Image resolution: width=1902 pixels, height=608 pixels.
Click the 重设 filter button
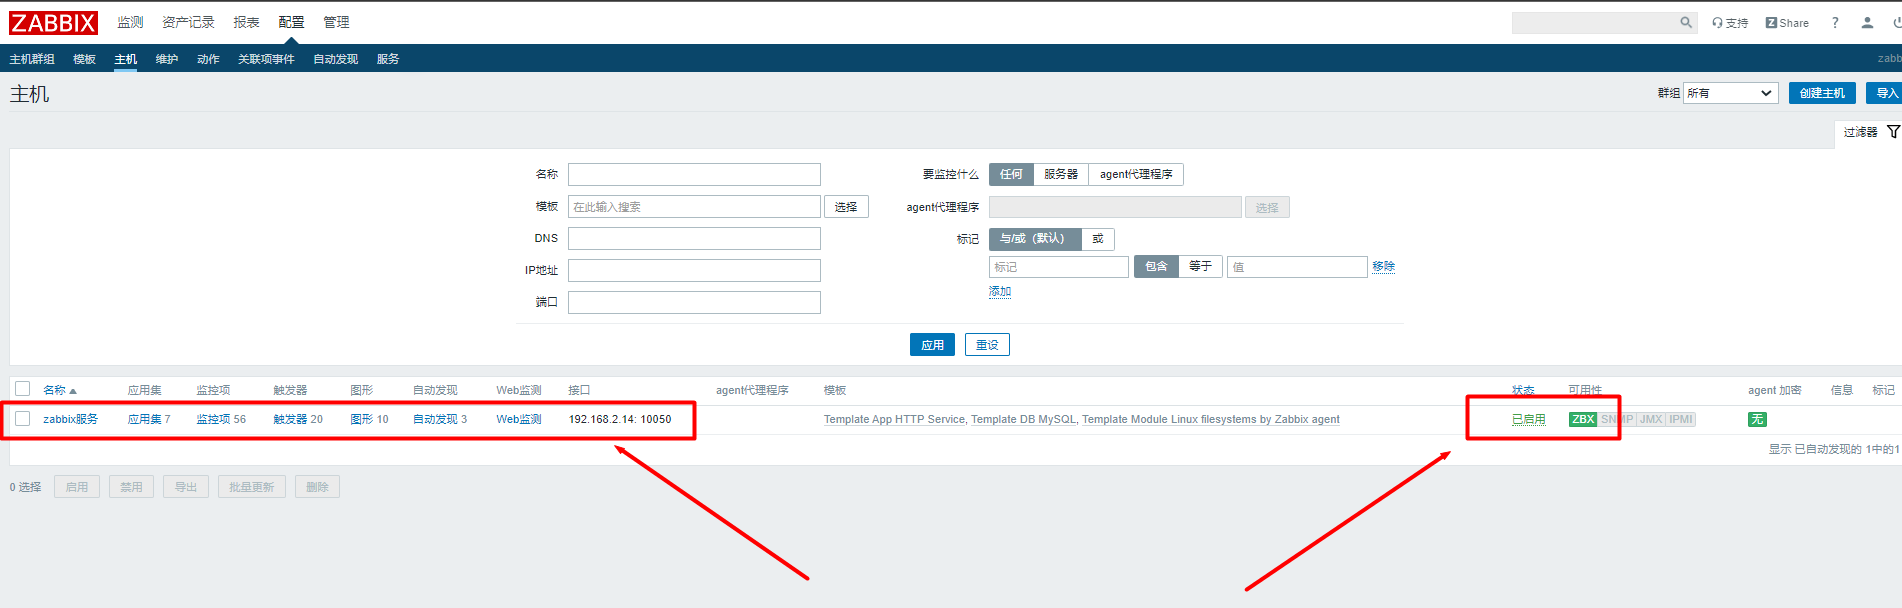987,345
